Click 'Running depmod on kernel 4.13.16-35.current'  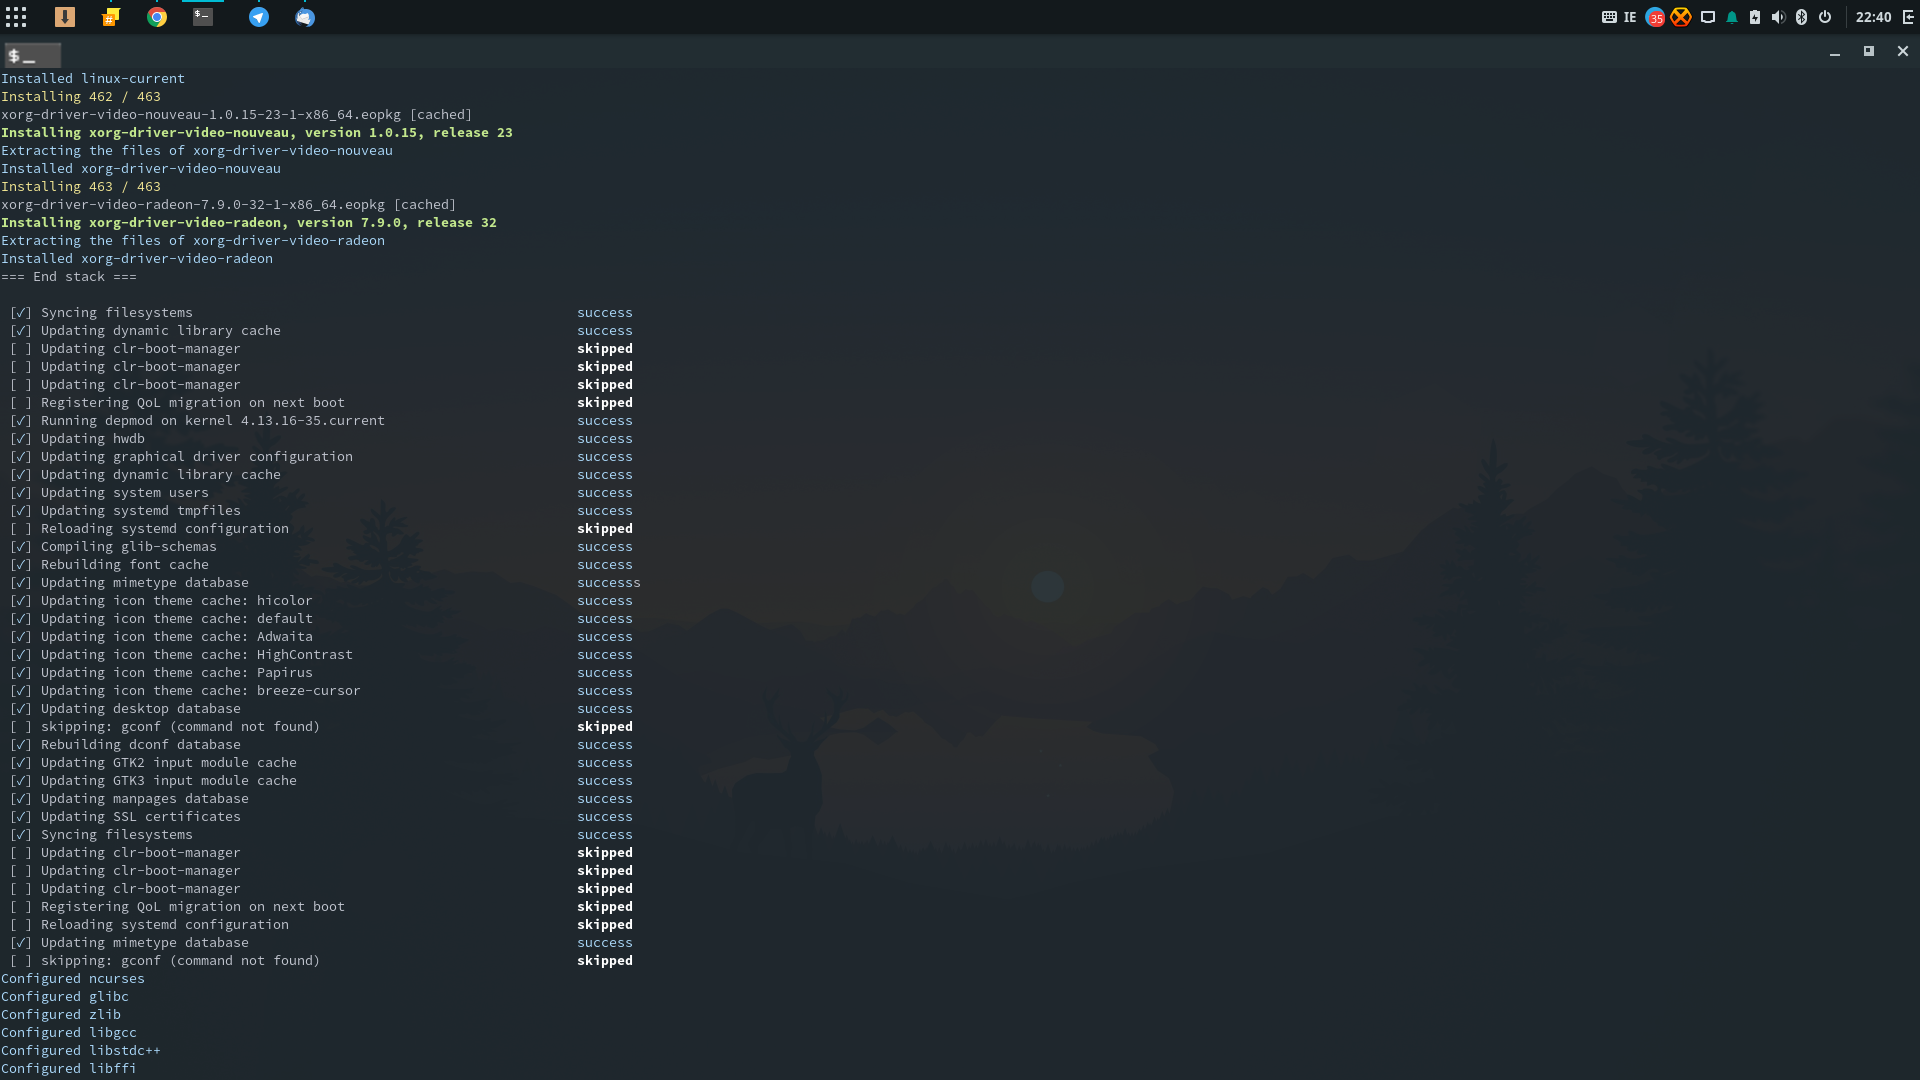click(x=213, y=420)
